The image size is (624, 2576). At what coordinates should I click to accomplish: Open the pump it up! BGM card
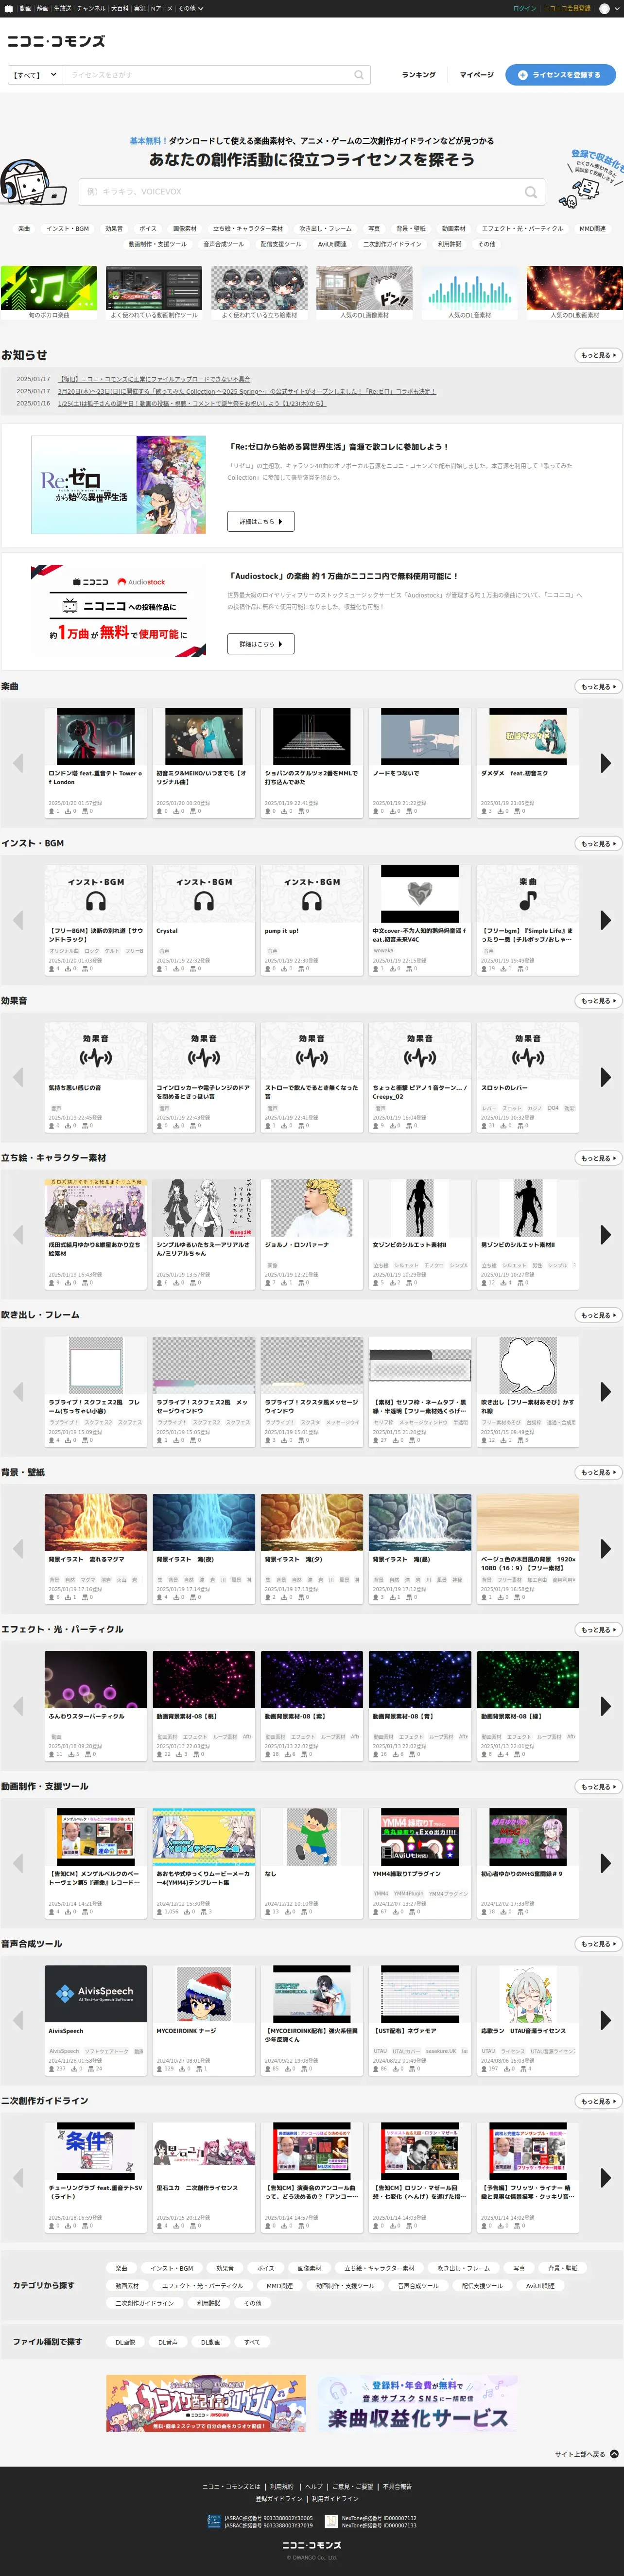pyautogui.click(x=312, y=920)
